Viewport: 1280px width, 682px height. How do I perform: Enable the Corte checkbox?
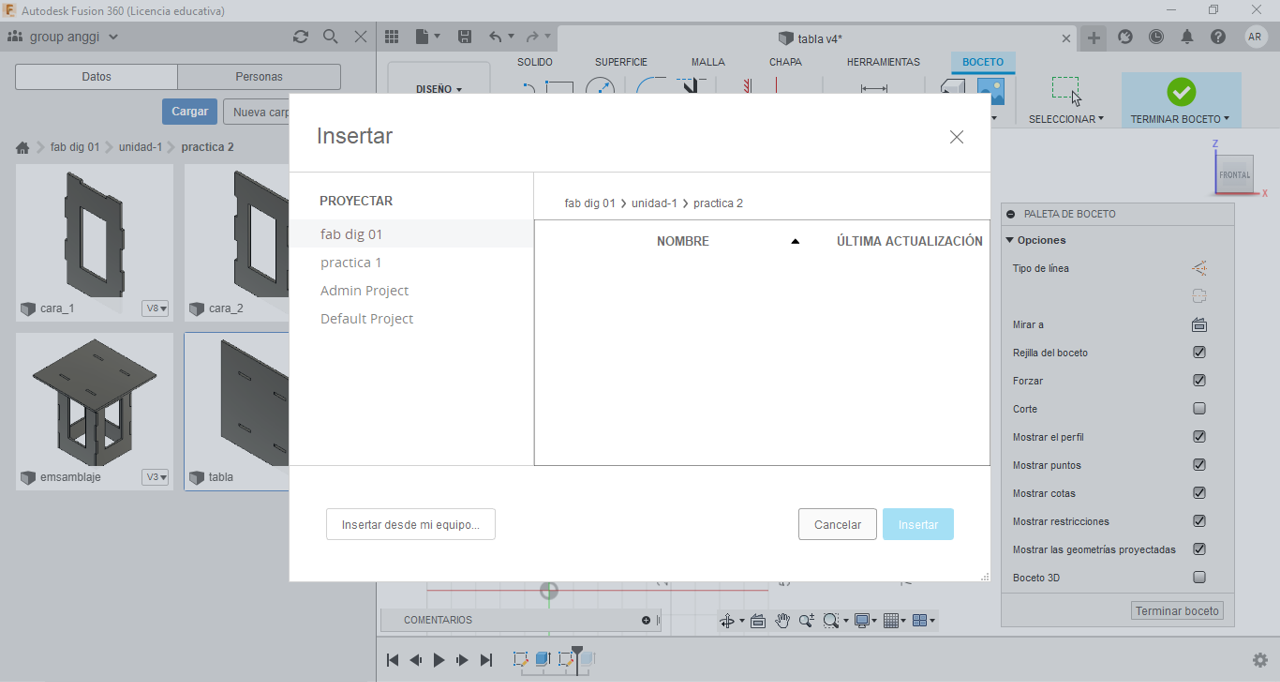click(1199, 409)
